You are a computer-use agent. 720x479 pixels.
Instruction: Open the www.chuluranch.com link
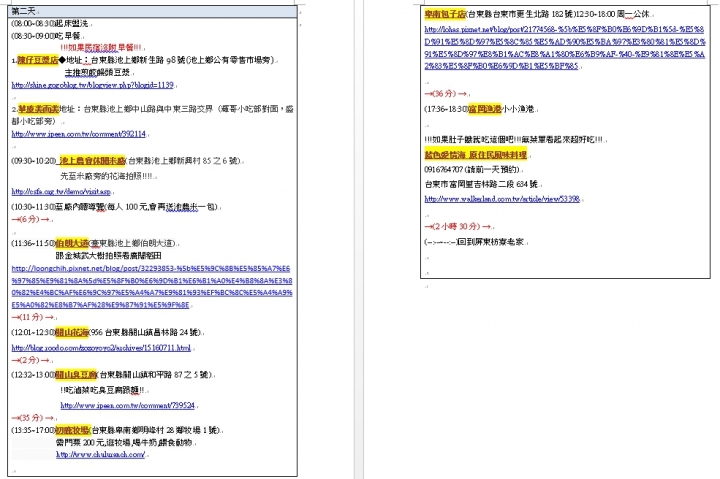pyautogui.click(x=101, y=454)
